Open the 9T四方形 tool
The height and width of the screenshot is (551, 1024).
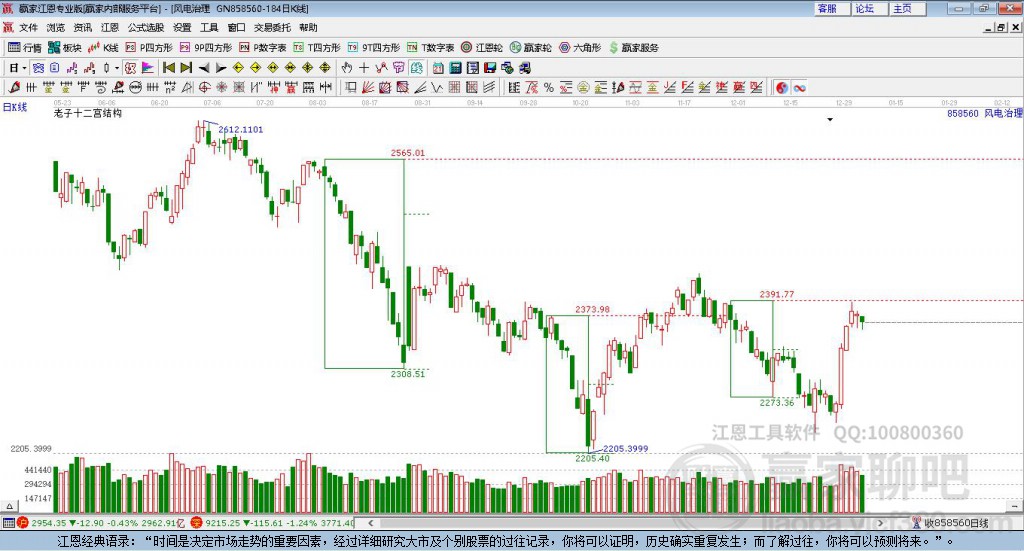pos(374,48)
